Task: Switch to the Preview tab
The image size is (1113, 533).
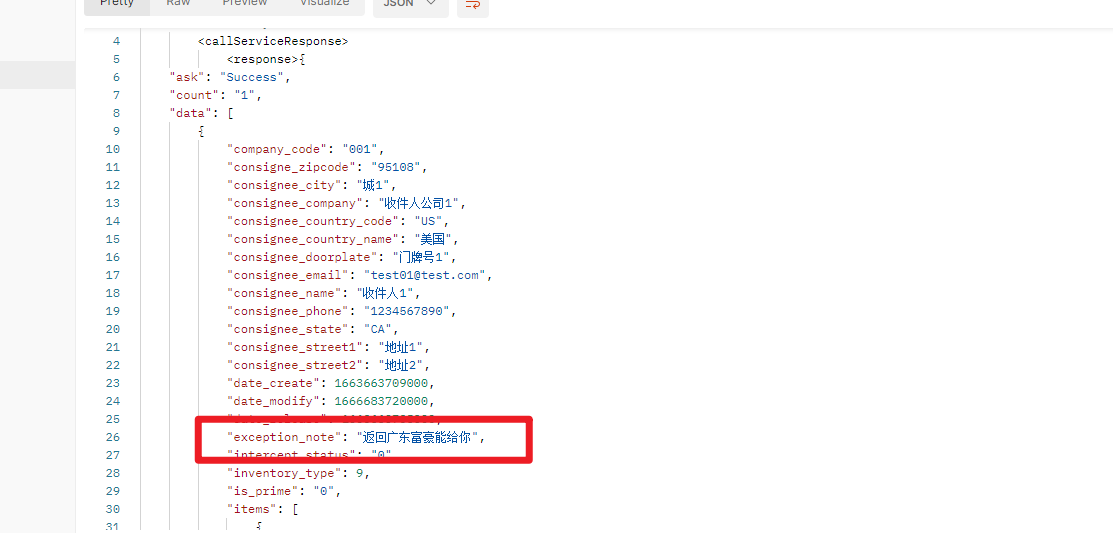Action: [x=245, y=4]
